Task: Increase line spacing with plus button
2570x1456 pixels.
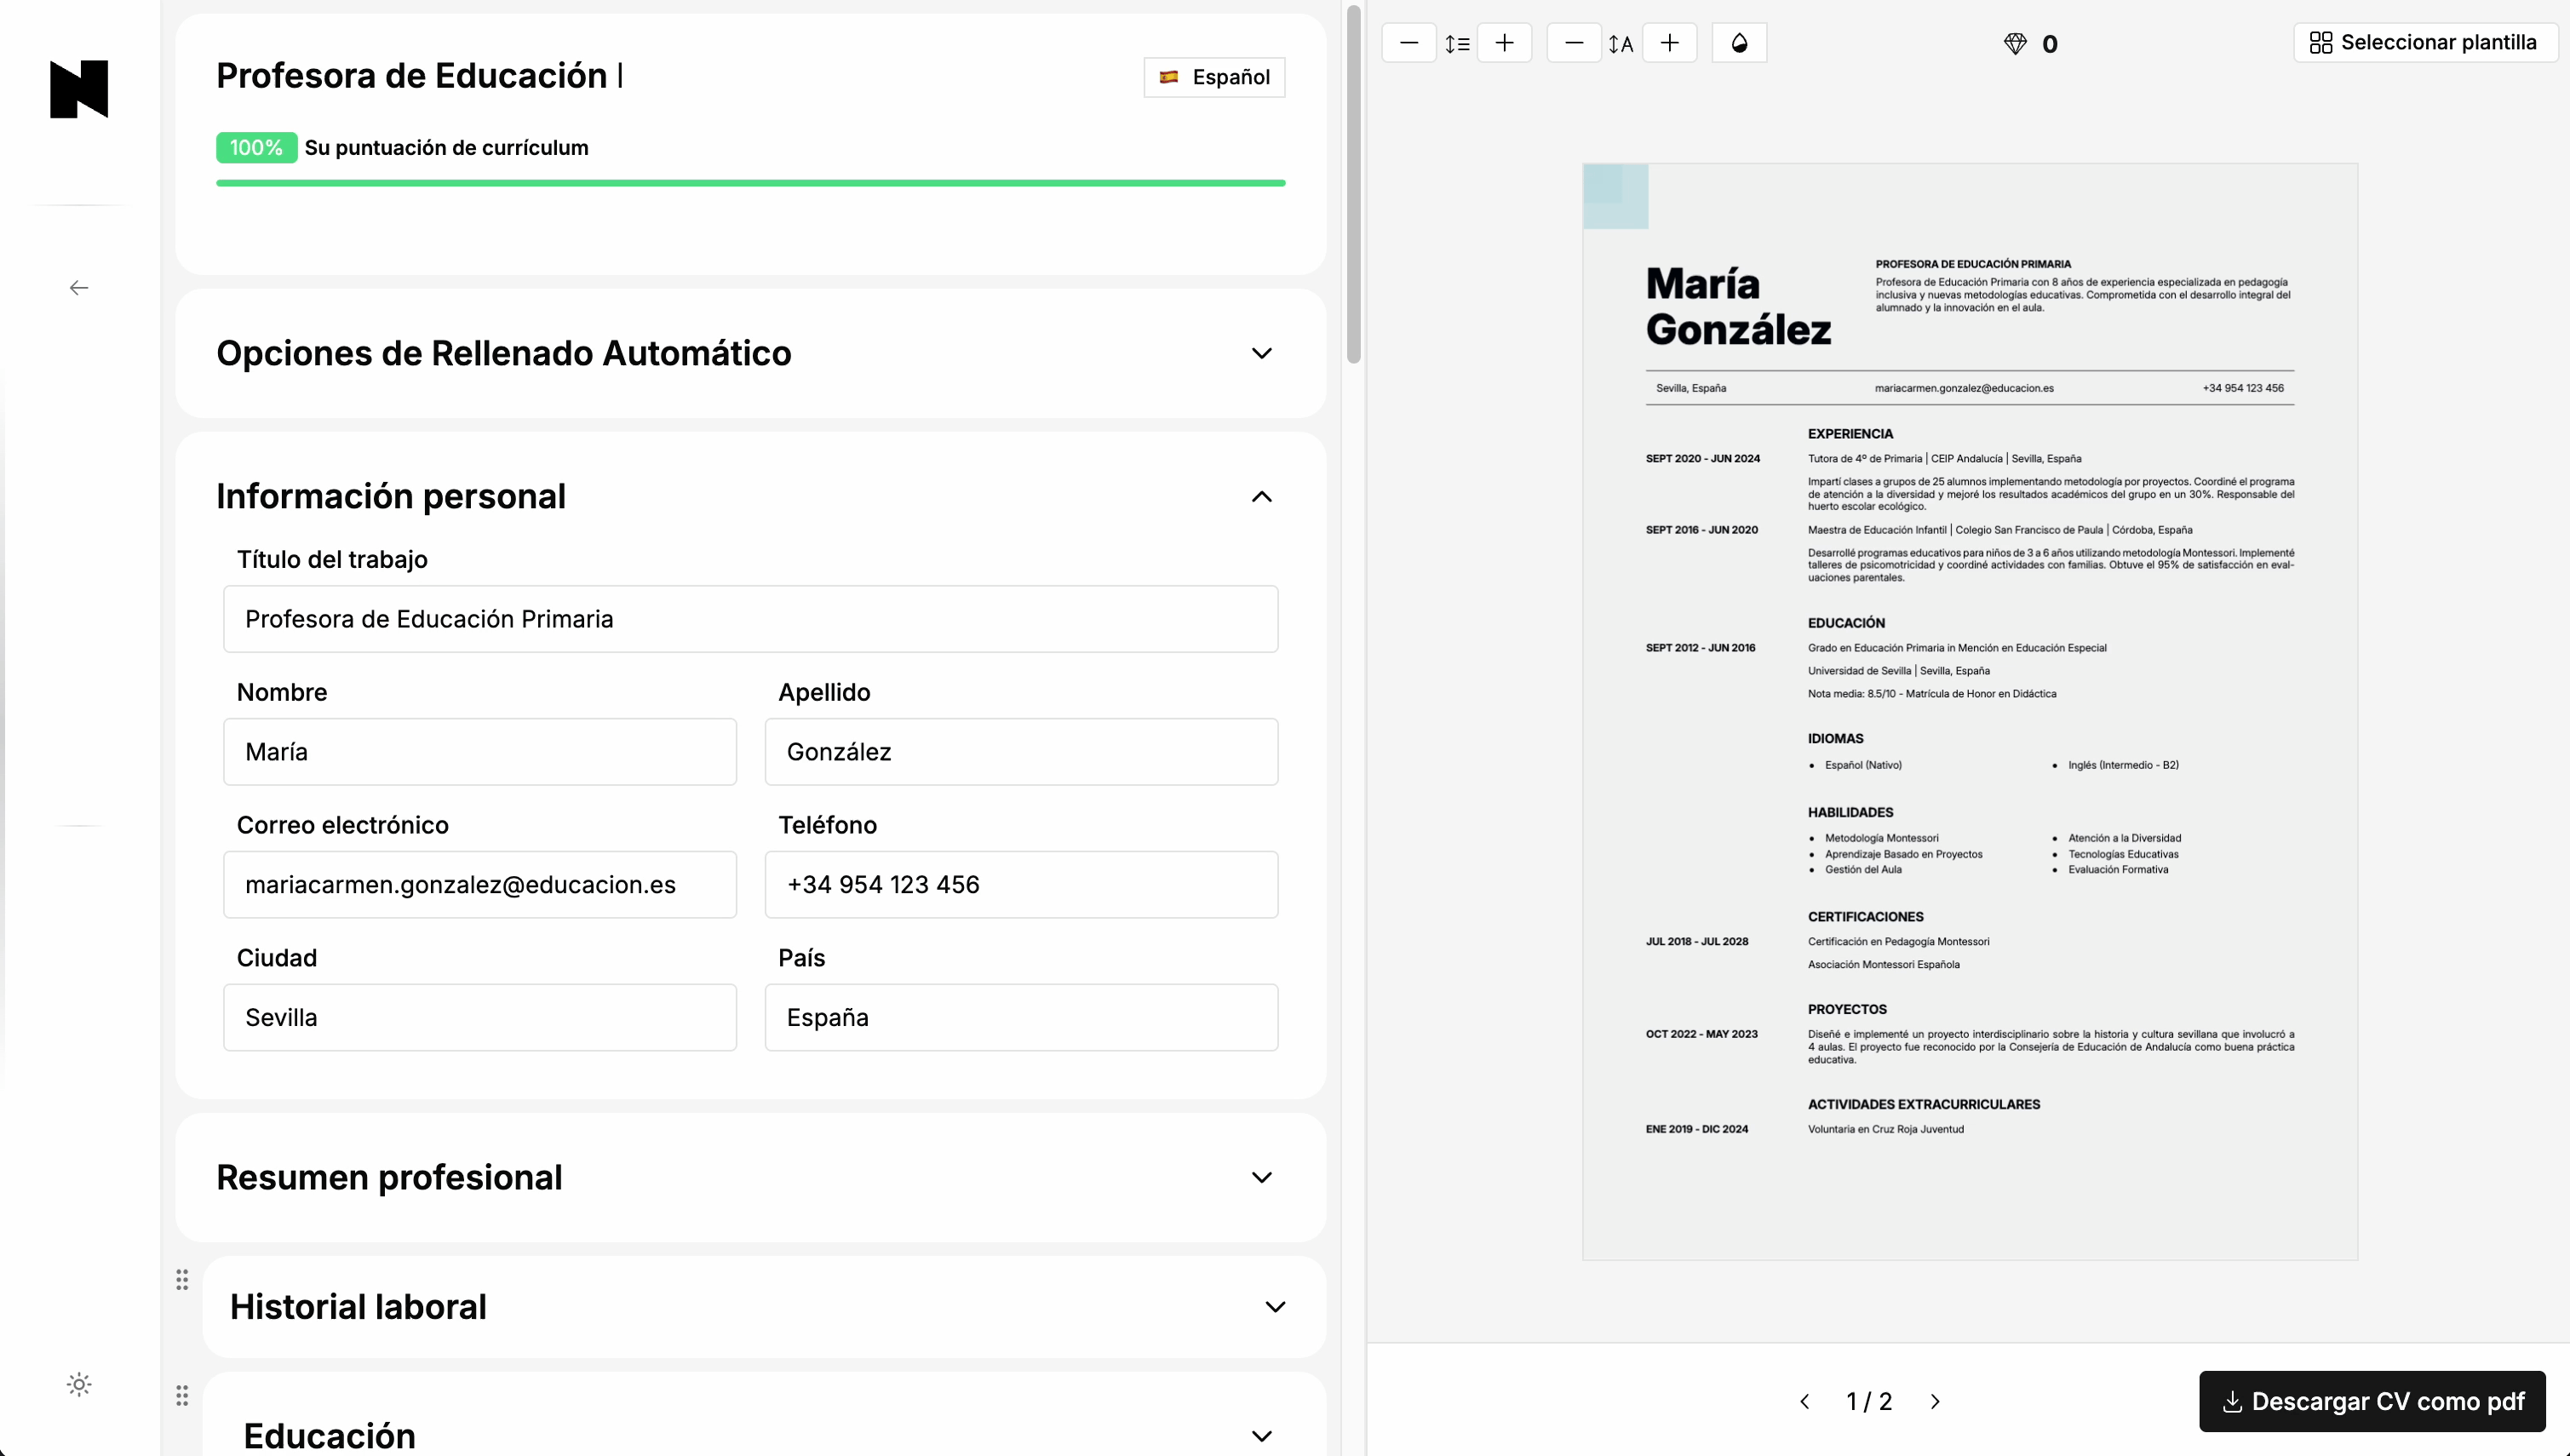Action: (1504, 43)
